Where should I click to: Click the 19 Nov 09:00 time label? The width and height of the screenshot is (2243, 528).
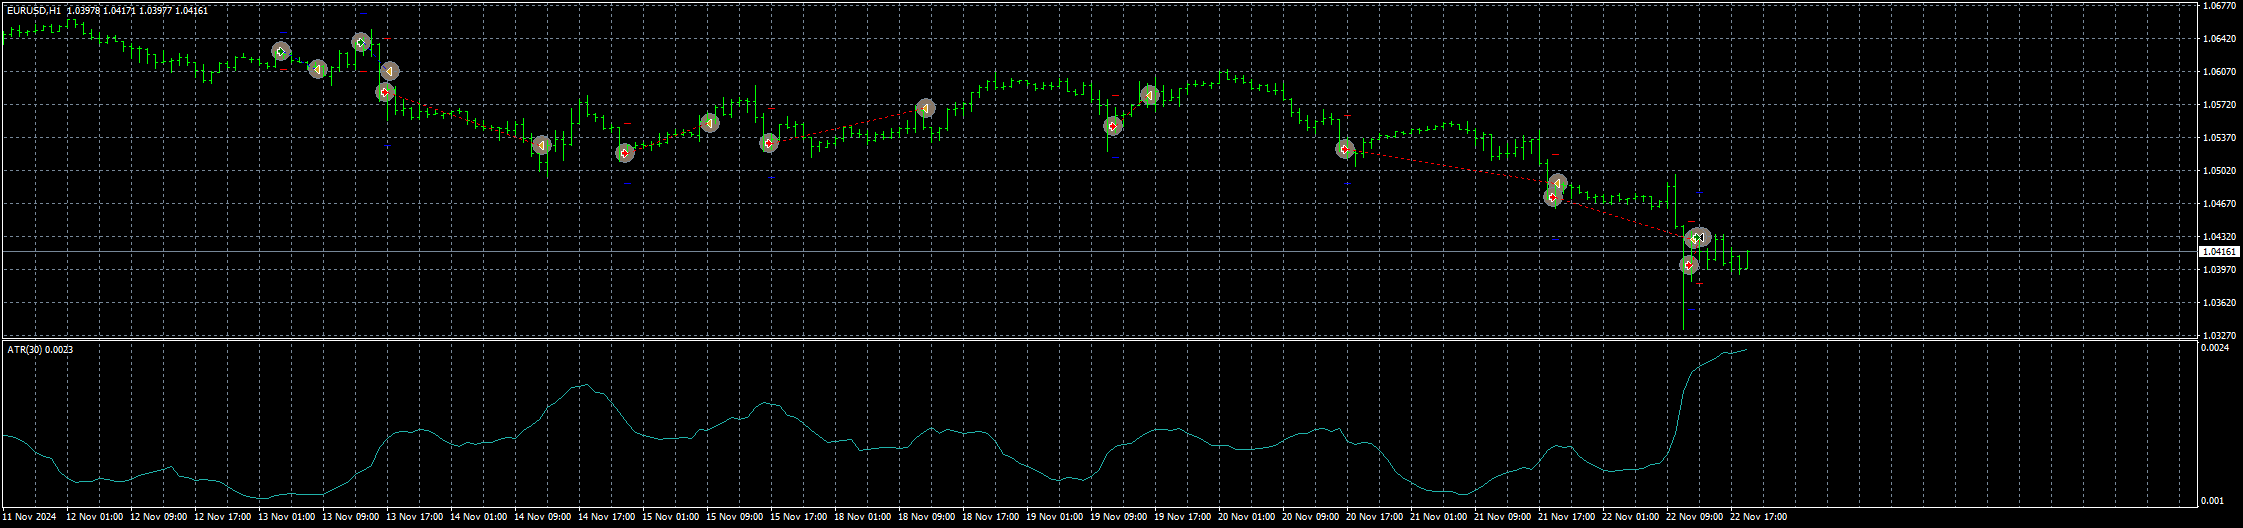coord(1118,517)
